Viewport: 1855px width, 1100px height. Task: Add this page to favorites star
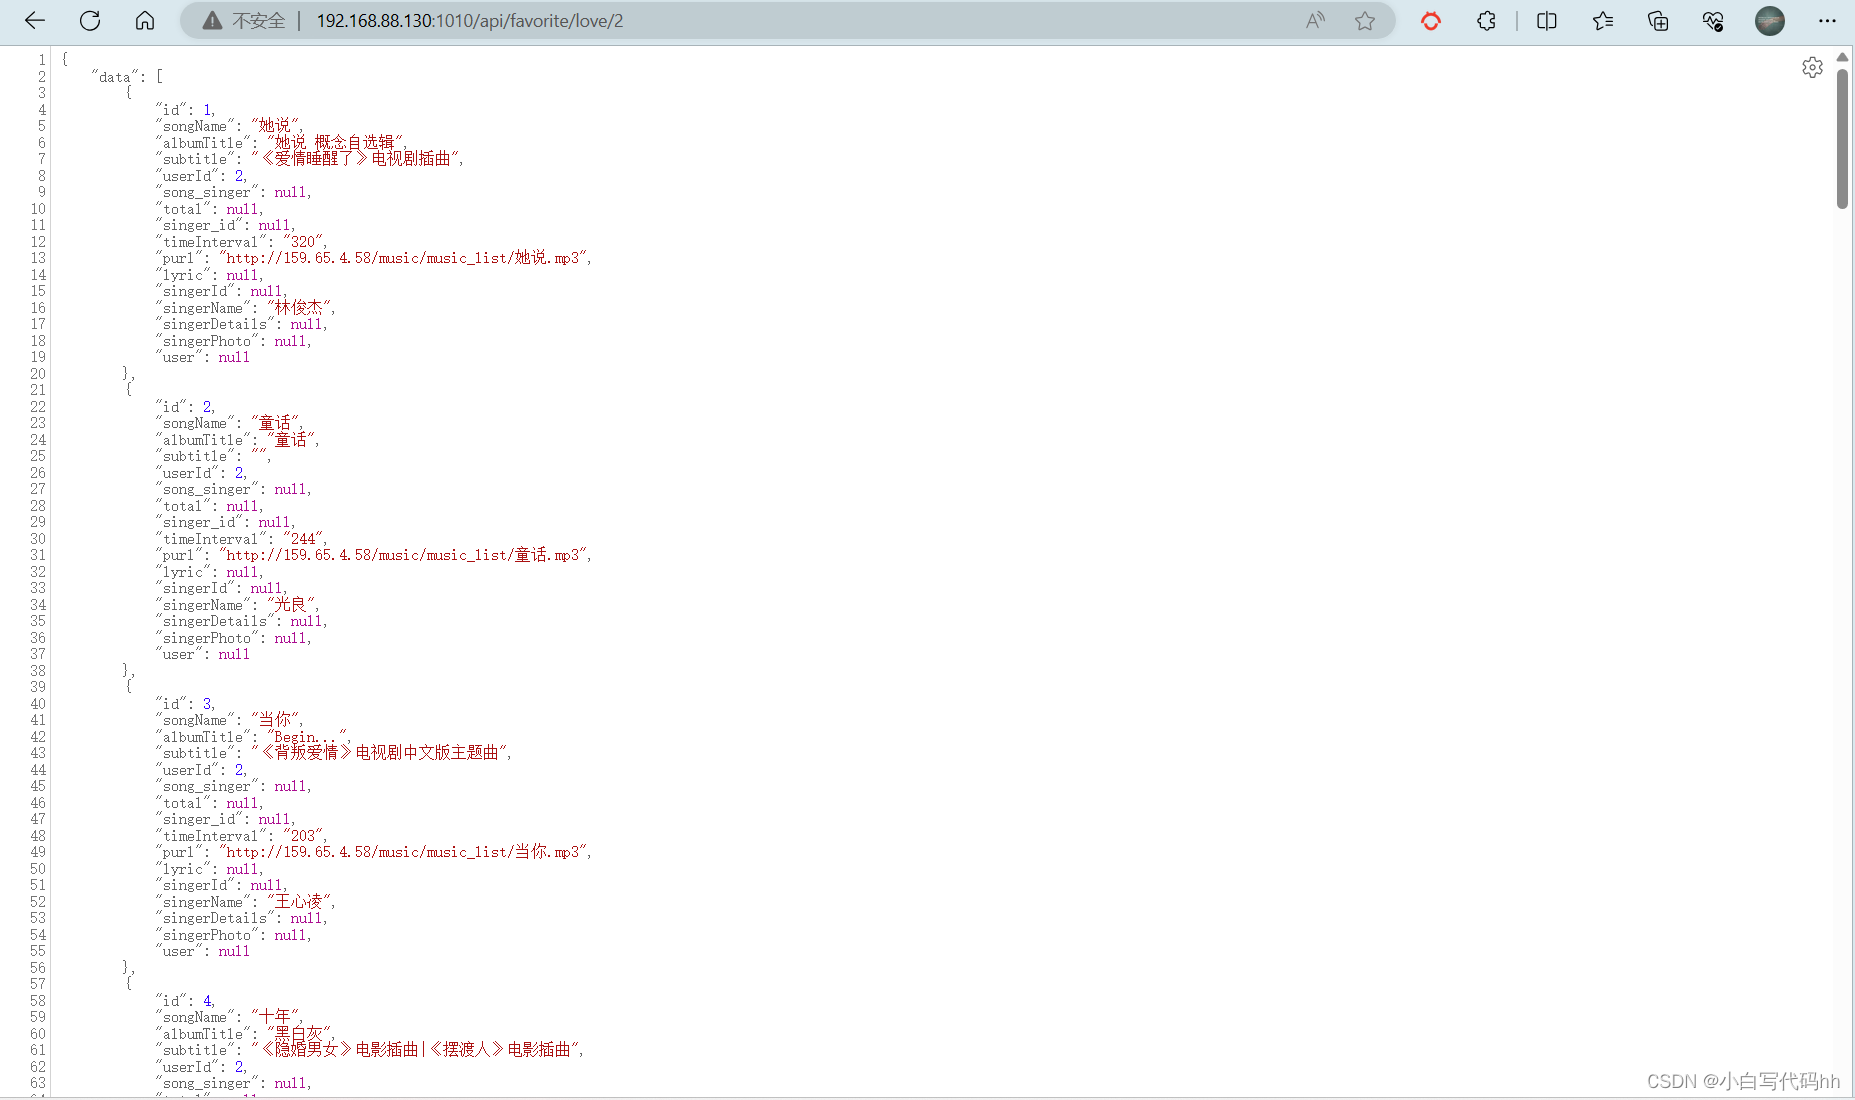click(x=1365, y=21)
